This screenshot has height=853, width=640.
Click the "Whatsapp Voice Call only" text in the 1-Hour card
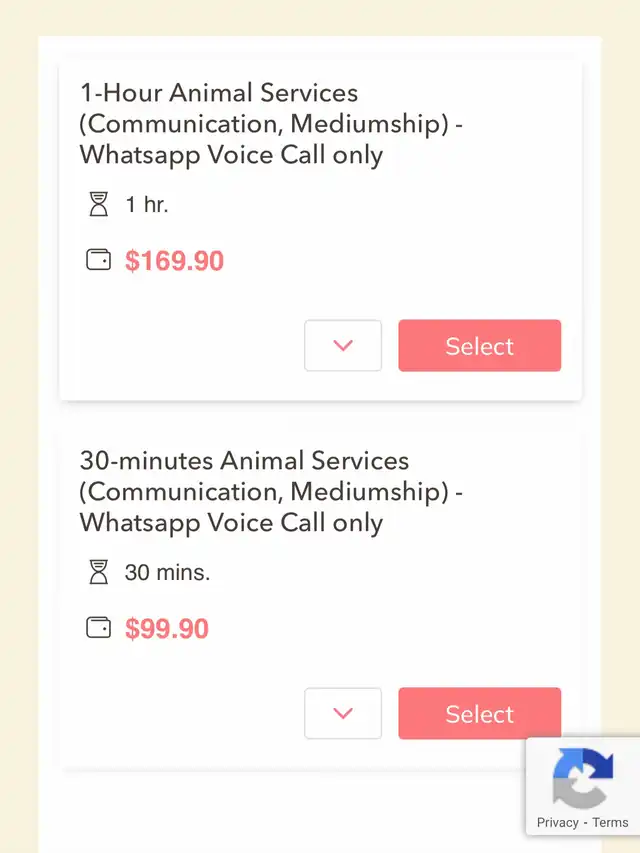(231, 156)
